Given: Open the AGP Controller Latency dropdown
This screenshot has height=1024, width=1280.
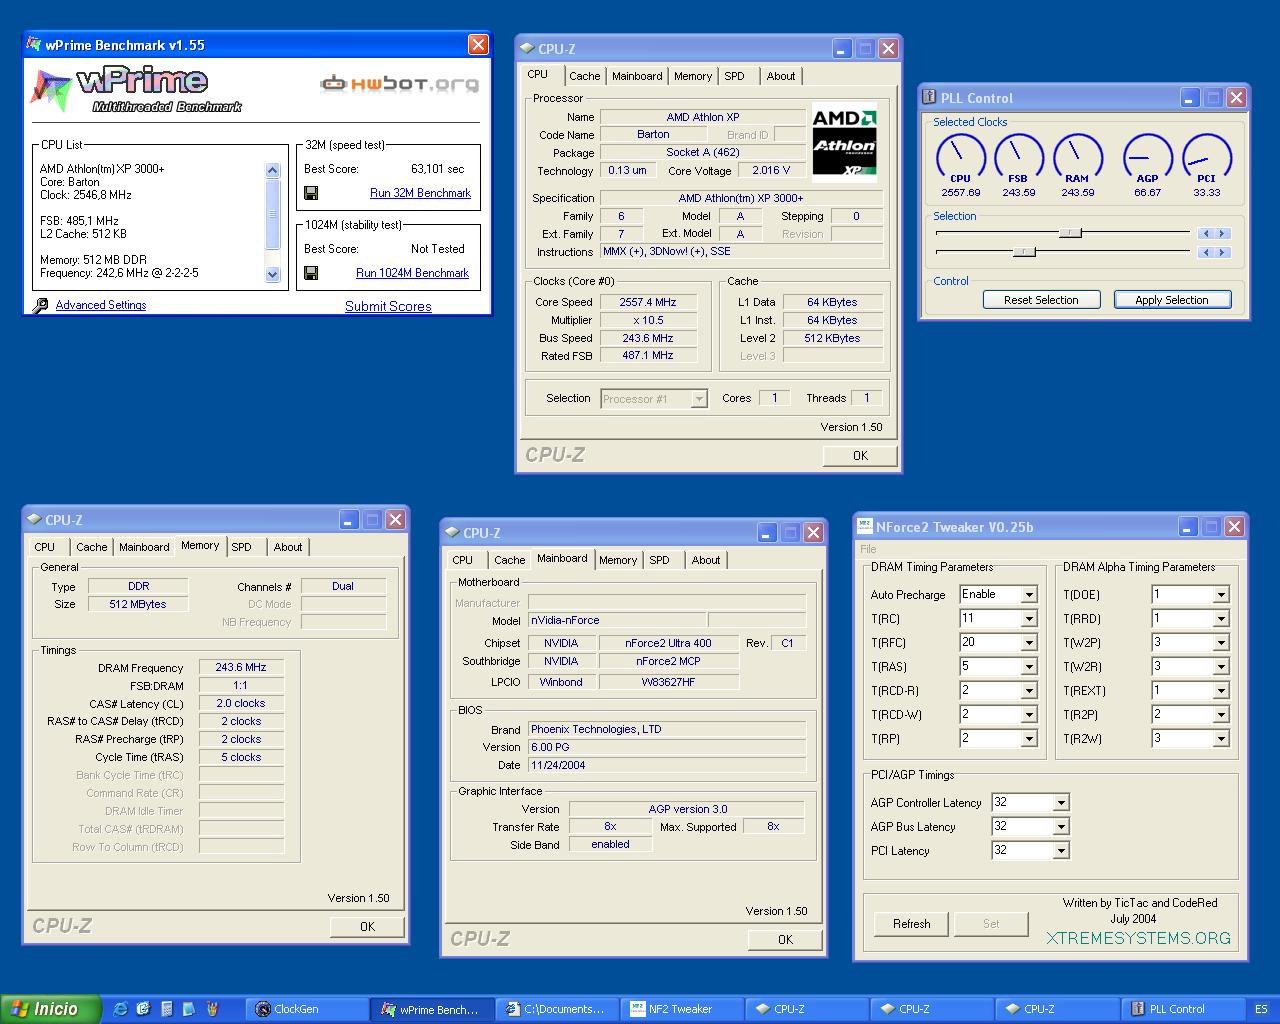Looking at the screenshot, I should [x=1061, y=803].
